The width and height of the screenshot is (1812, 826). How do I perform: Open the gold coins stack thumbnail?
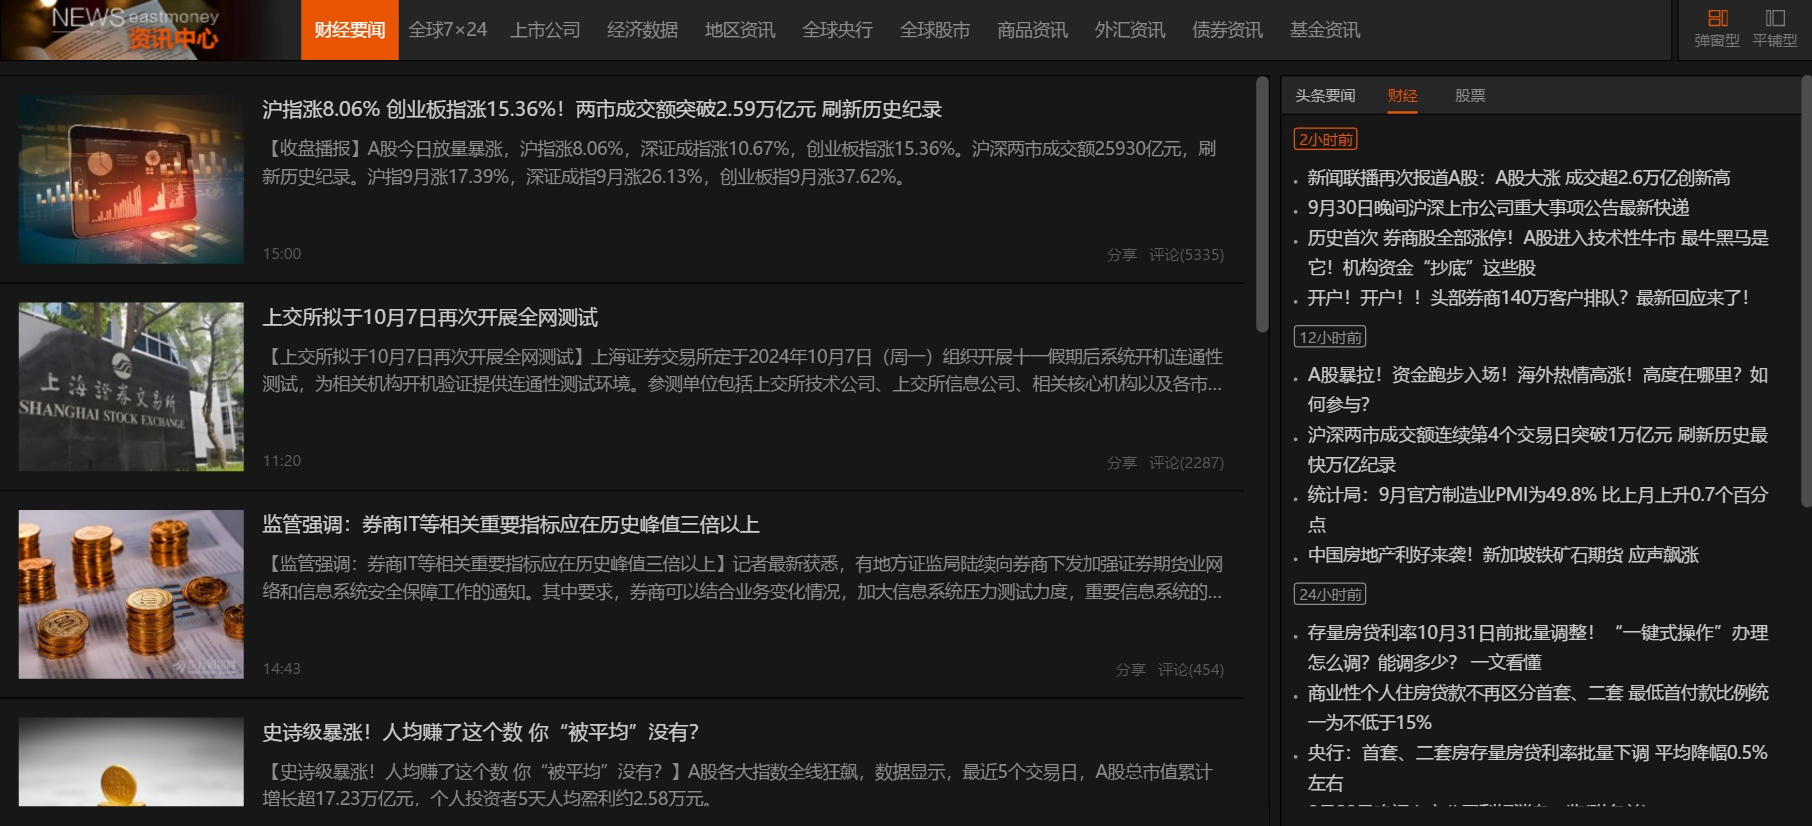coord(131,595)
